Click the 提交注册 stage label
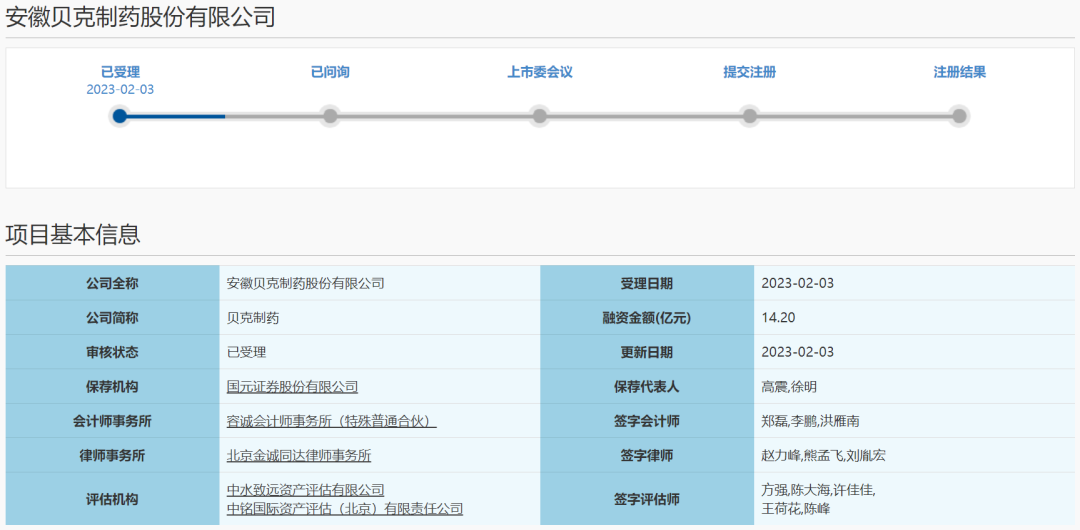This screenshot has height=530, width=1080. tap(750, 72)
